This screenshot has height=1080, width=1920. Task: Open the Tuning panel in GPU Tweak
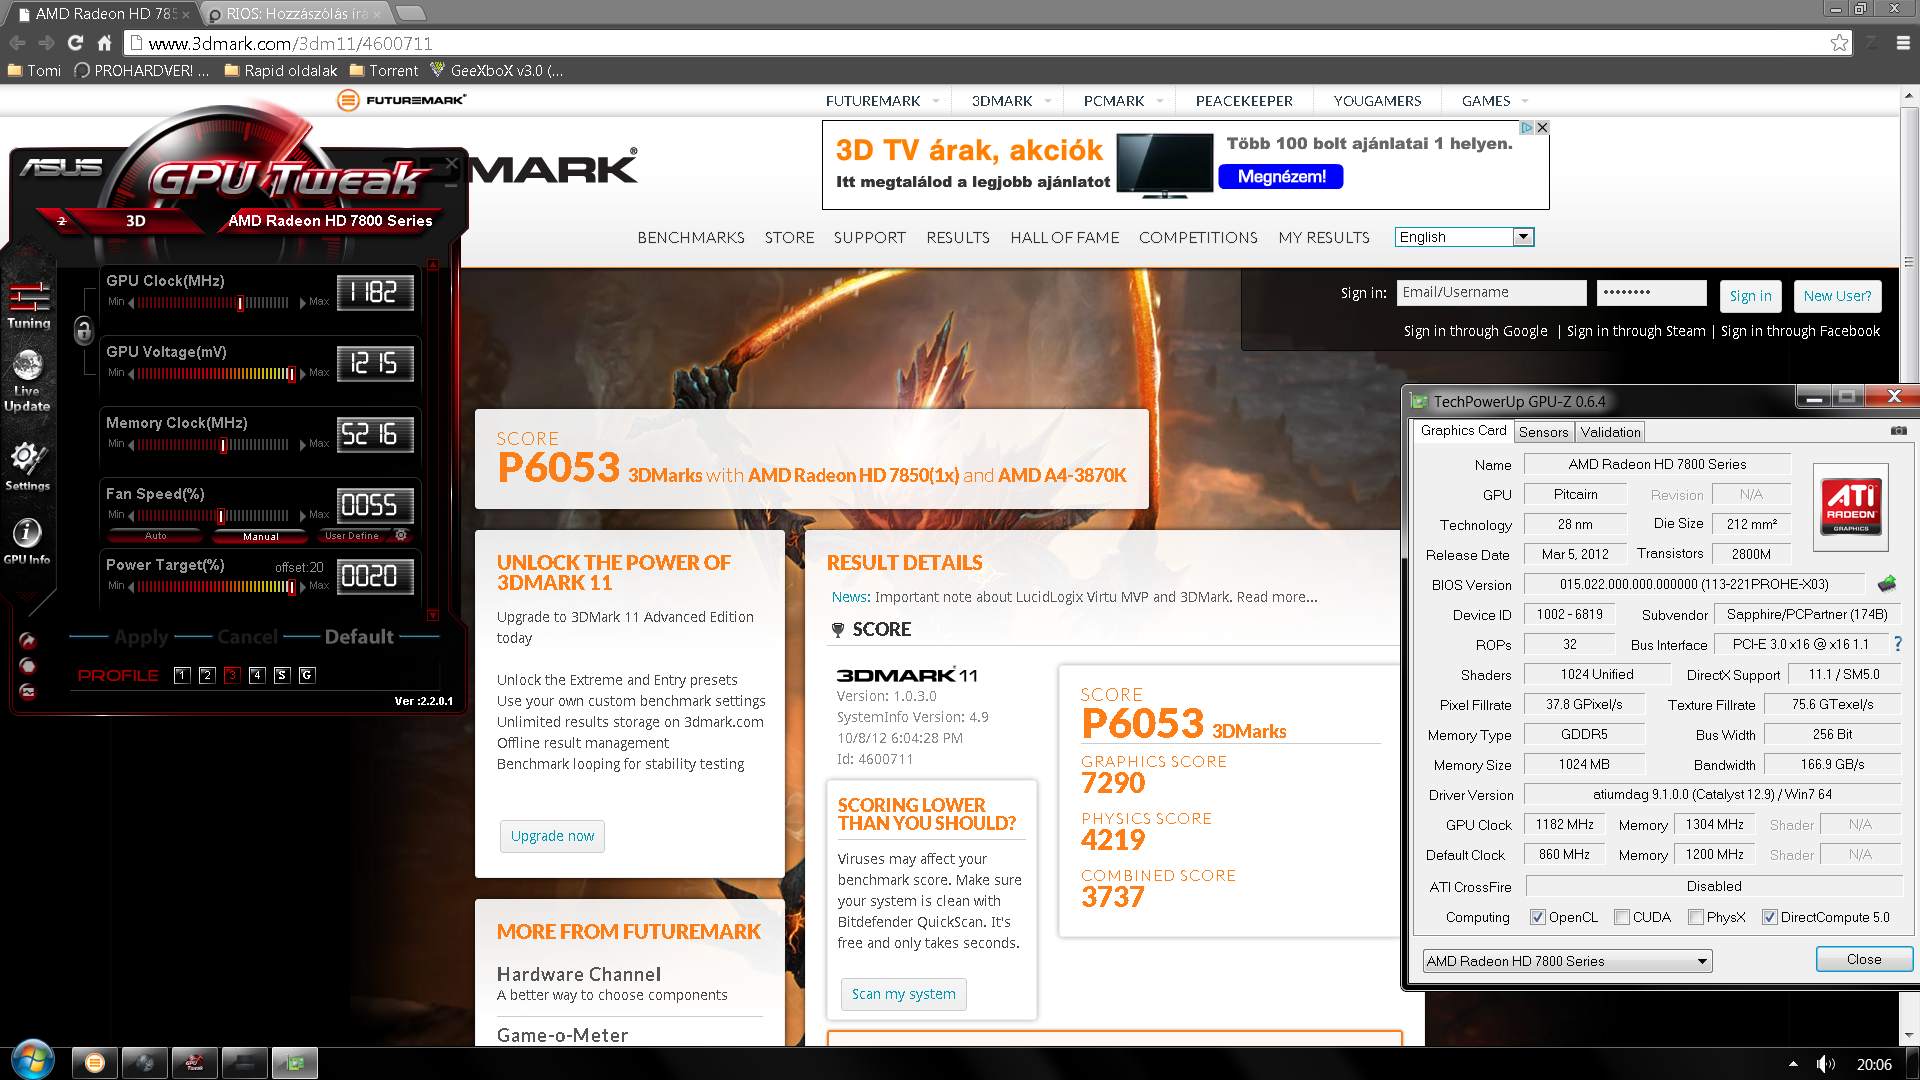pyautogui.click(x=28, y=304)
